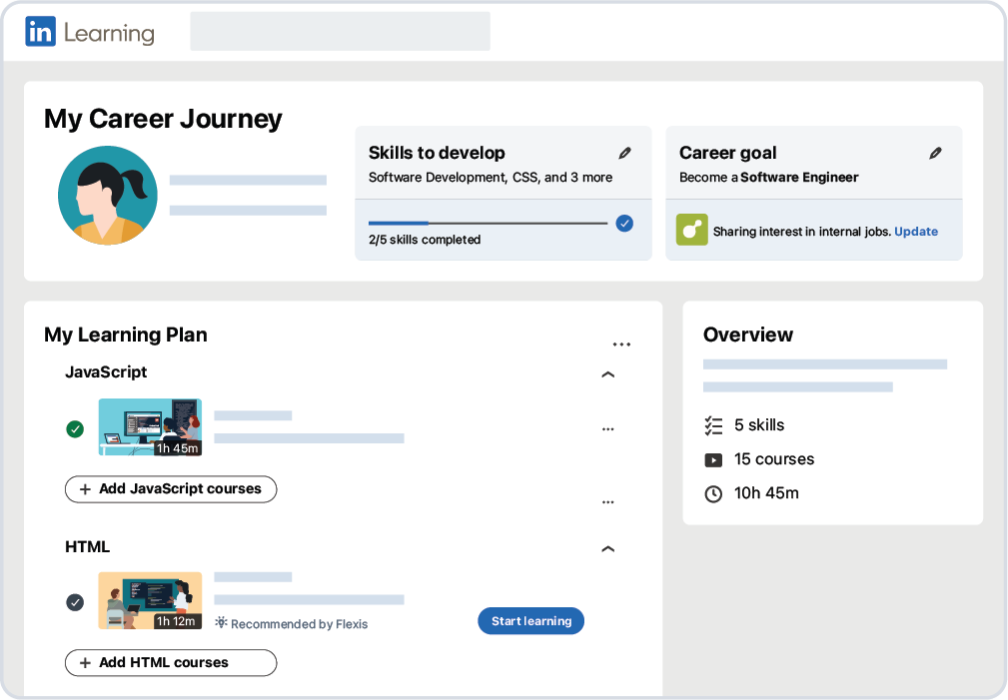Click the Update link for internal jobs
1008x700 pixels.
915,231
